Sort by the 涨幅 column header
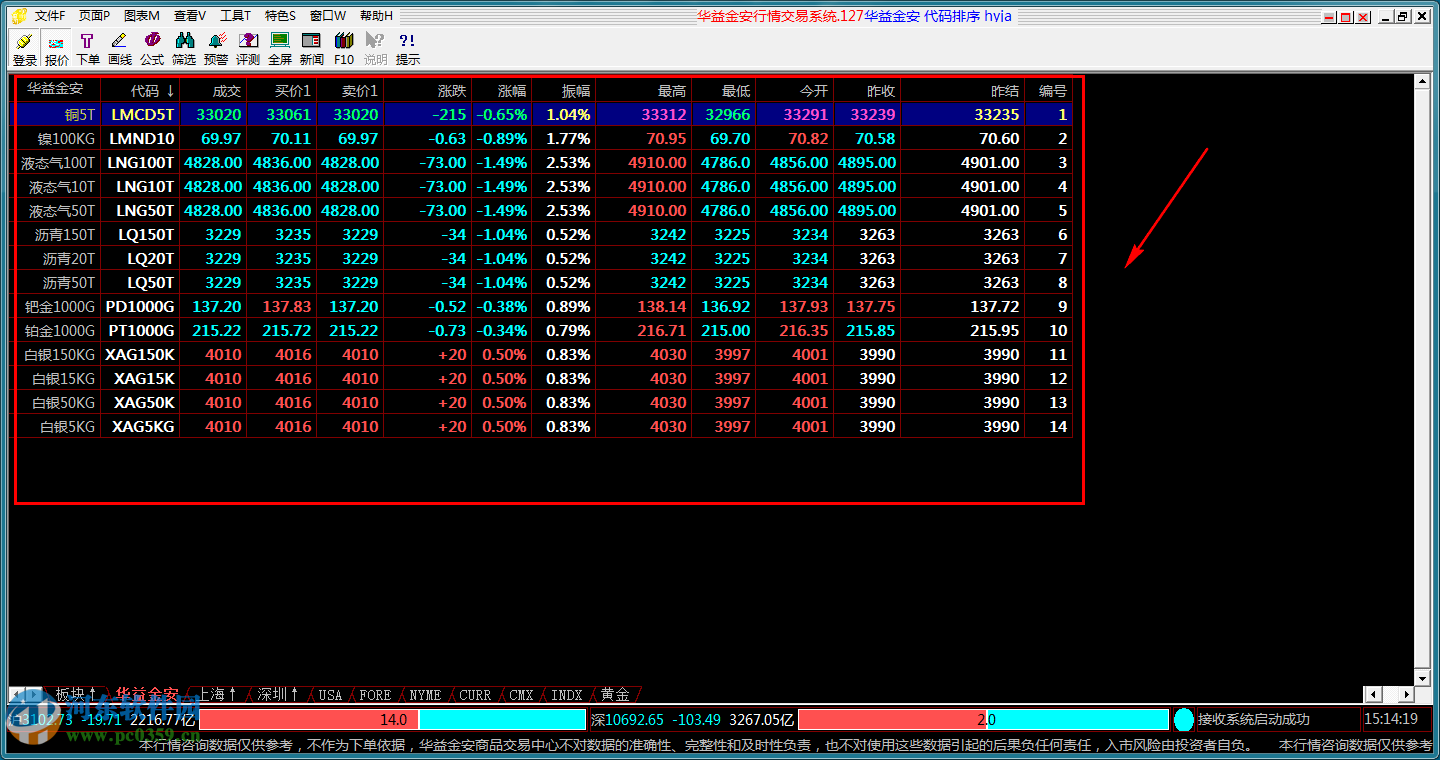Image resolution: width=1440 pixels, height=760 pixels. (x=501, y=90)
